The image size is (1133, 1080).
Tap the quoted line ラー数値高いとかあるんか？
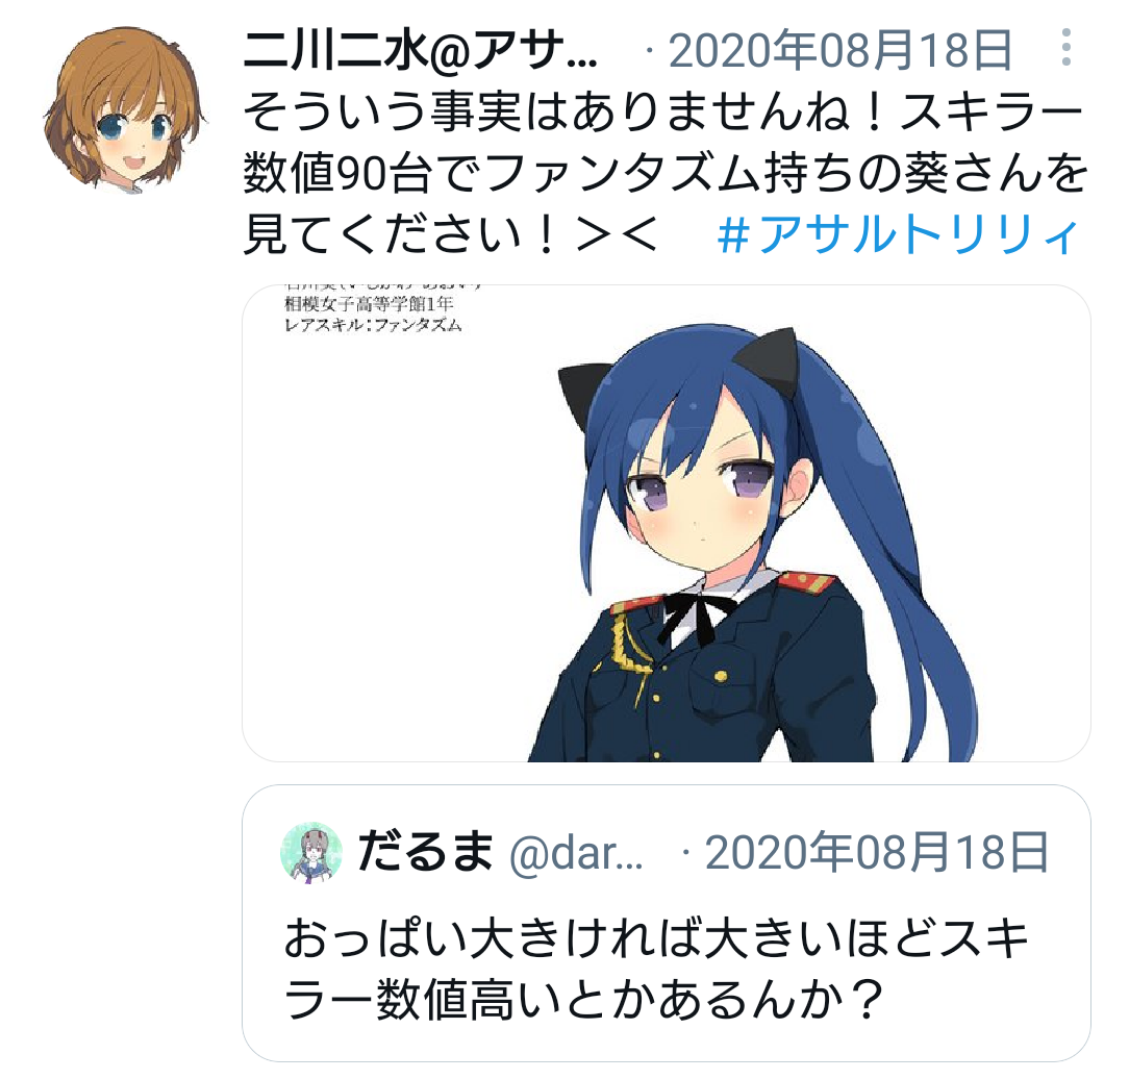pos(585,1001)
